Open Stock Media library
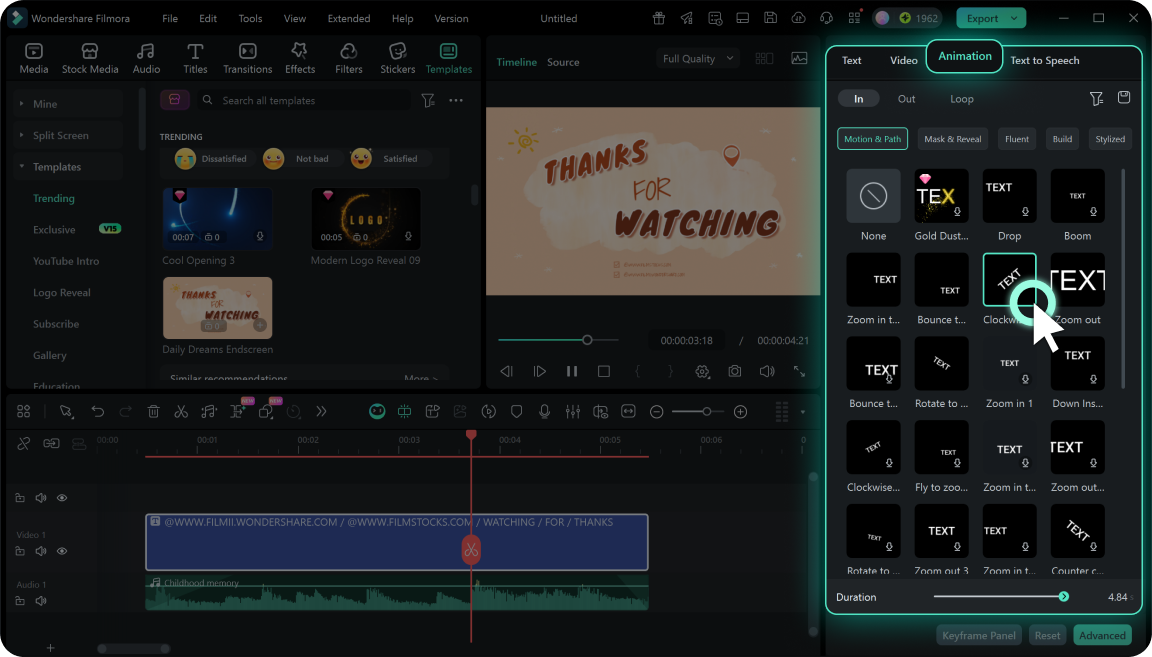The image size is (1152, 657). pyautogui.click(x=90, y=58)
